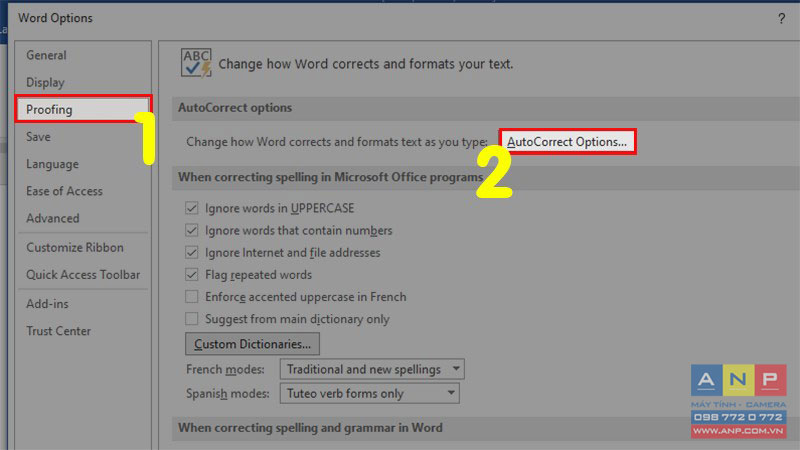Click 'When correcting spelling in Microsoft Office programs' heading

coord(331,177)
